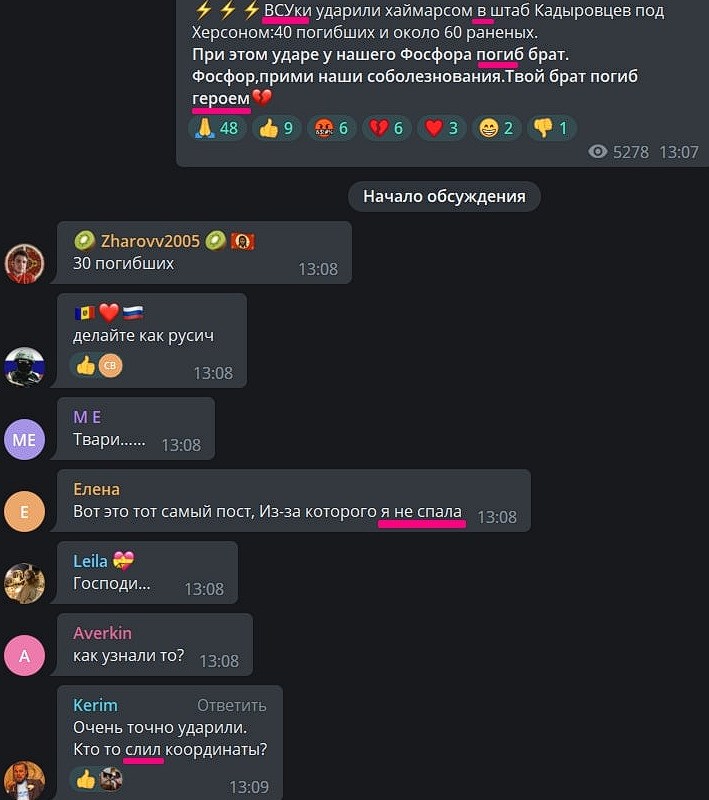This screenshot has height=800, width=709.
Task: Click the angry face reaction with 6
Action: tap(331, 128)
